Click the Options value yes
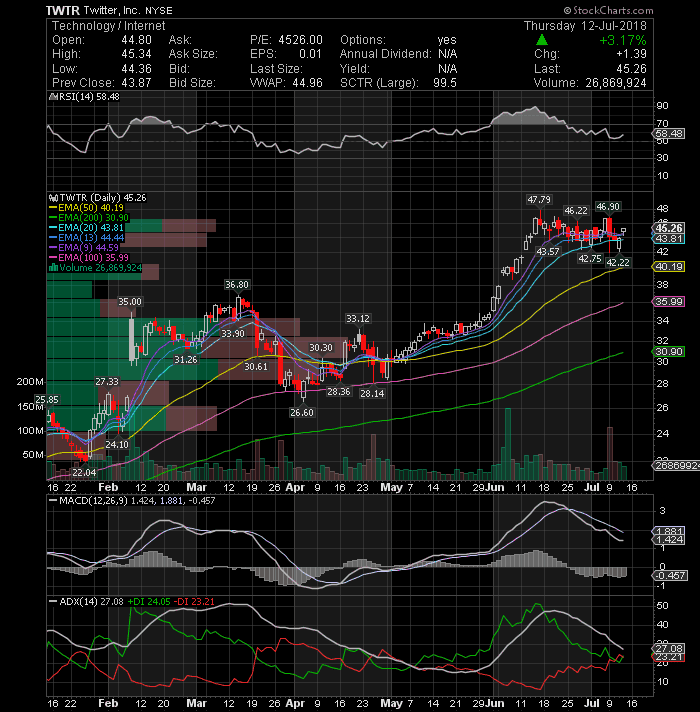The image size is (700, 712). point(447,40)
